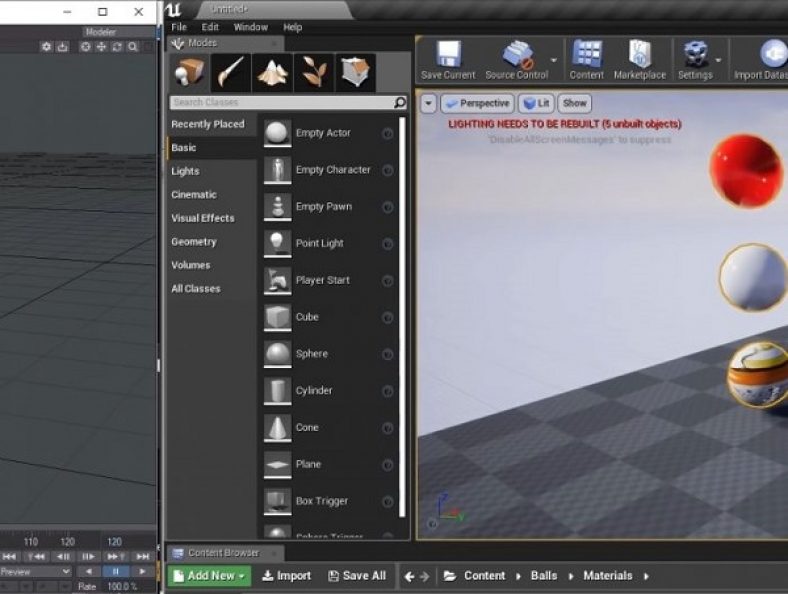The image size is (788, 594).
Task: Select the Foliage mode icon
Action: point(314,73)
